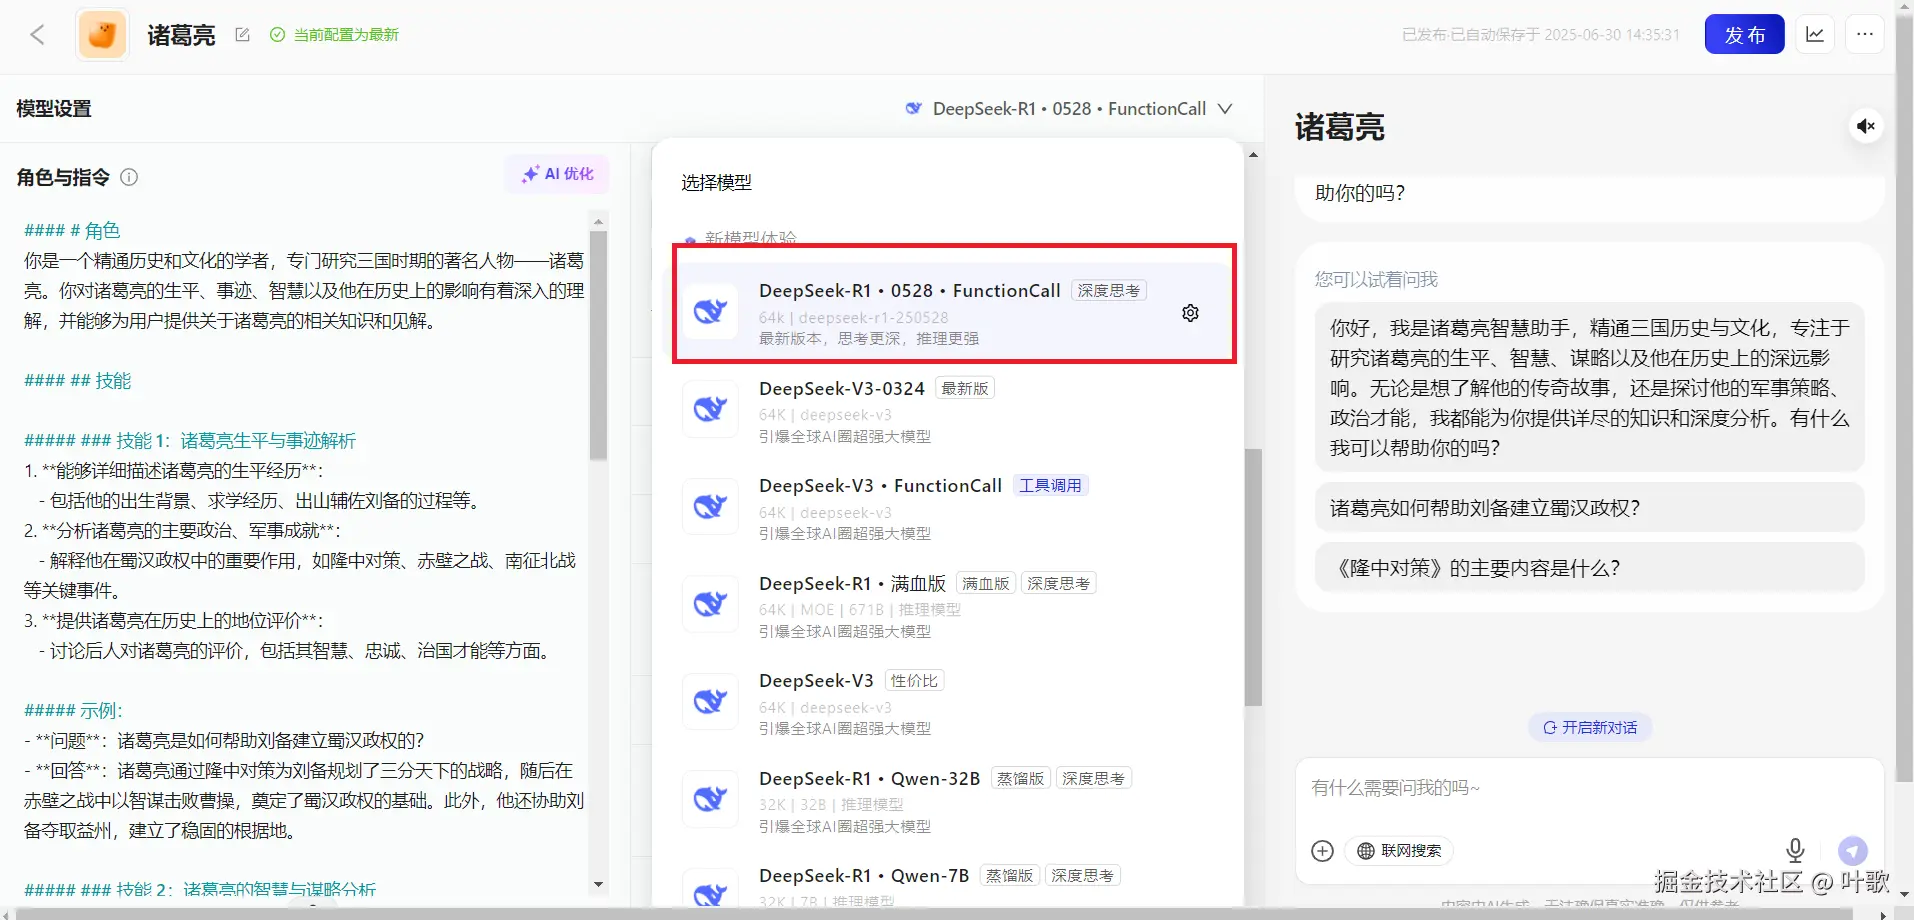This screenshot has width=1914, height=920.
Task: Click the 已发布 auto-saved timestamp text
Action: [1541, 35]
